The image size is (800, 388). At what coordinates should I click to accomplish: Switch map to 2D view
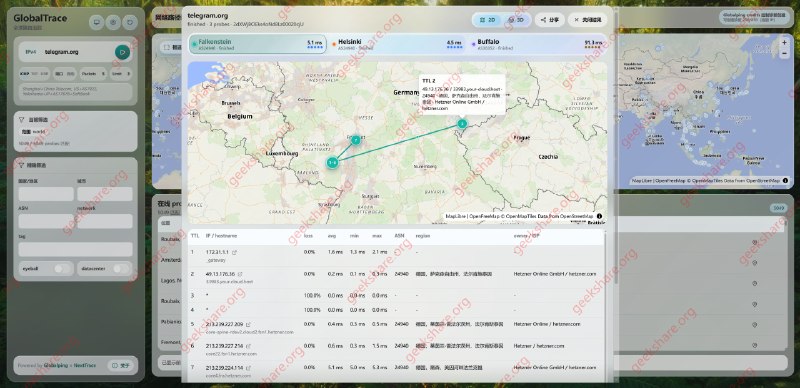click(488, 20)
